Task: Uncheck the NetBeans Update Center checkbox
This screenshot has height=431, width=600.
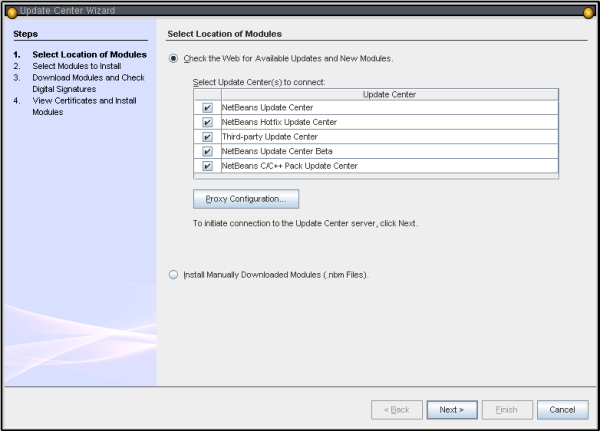Action: (207, 108)
